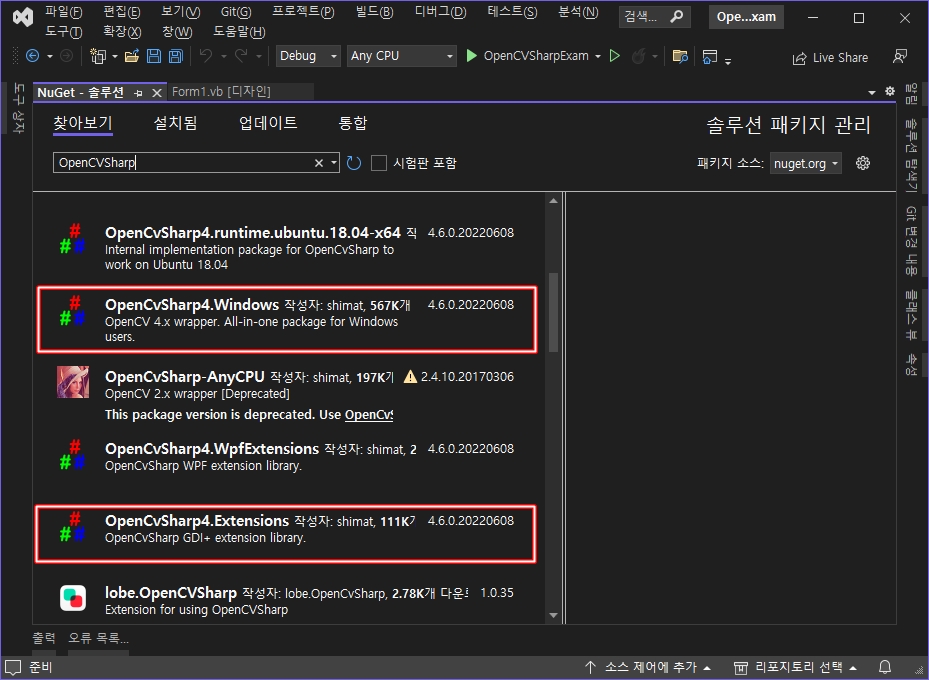Switch to the 설치됨 tab

175,123
